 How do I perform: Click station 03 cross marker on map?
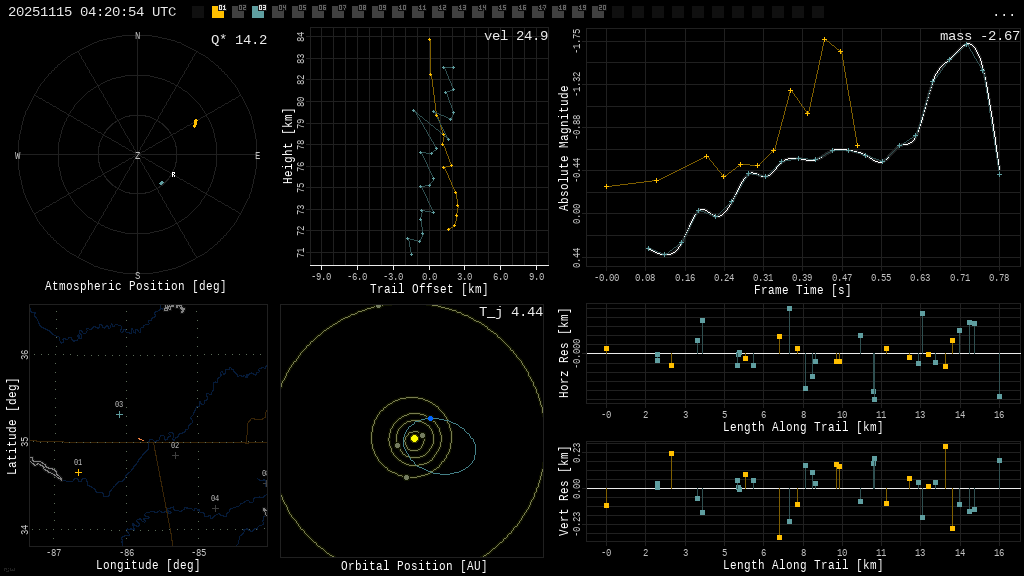pyautogui.click(x=119, y=414)
